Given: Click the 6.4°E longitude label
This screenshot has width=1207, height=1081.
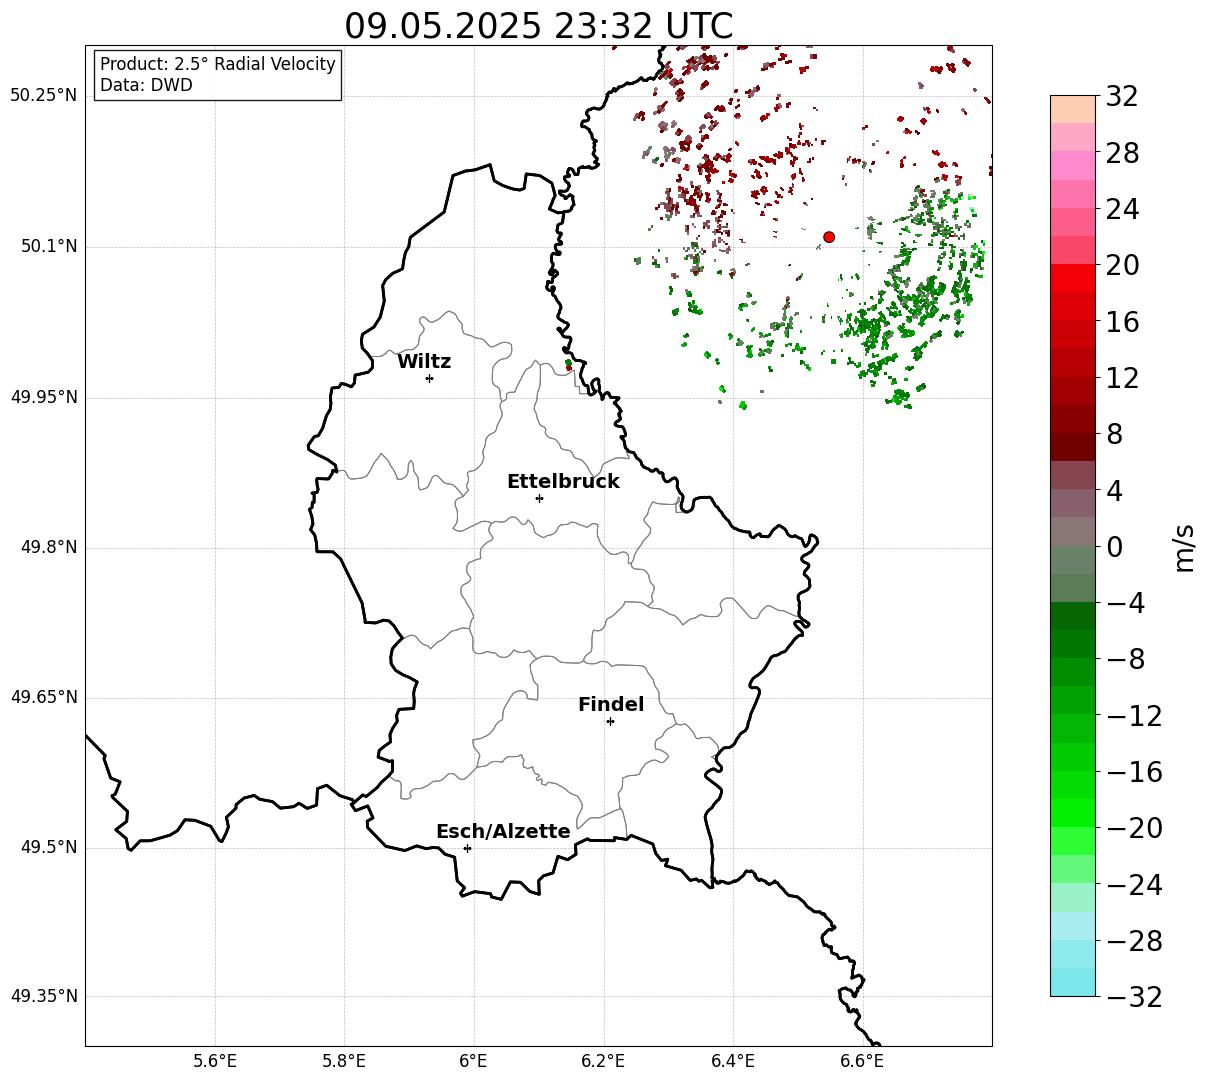Looking at the screenshot, I should click(733, 1061).
